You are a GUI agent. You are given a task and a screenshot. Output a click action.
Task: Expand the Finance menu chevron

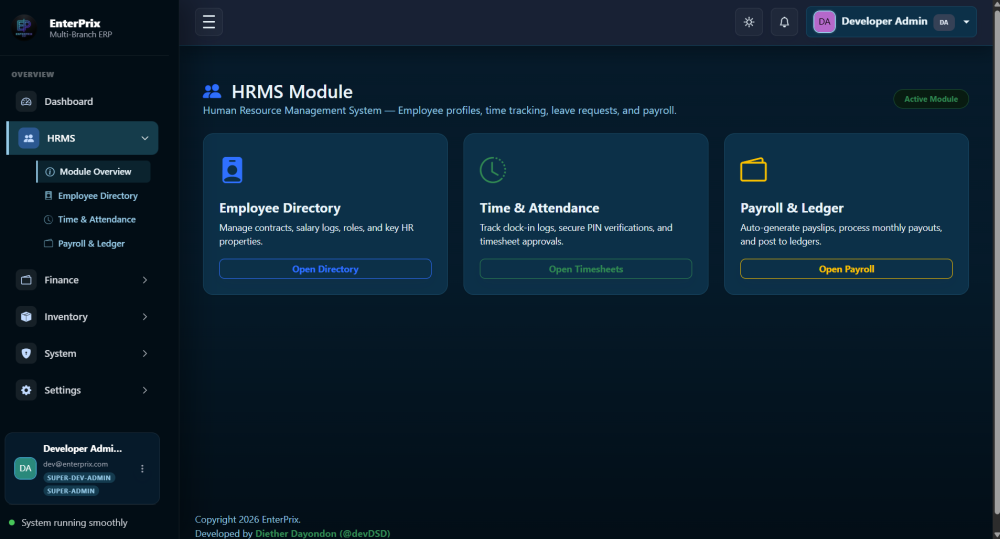coord(145,280)
